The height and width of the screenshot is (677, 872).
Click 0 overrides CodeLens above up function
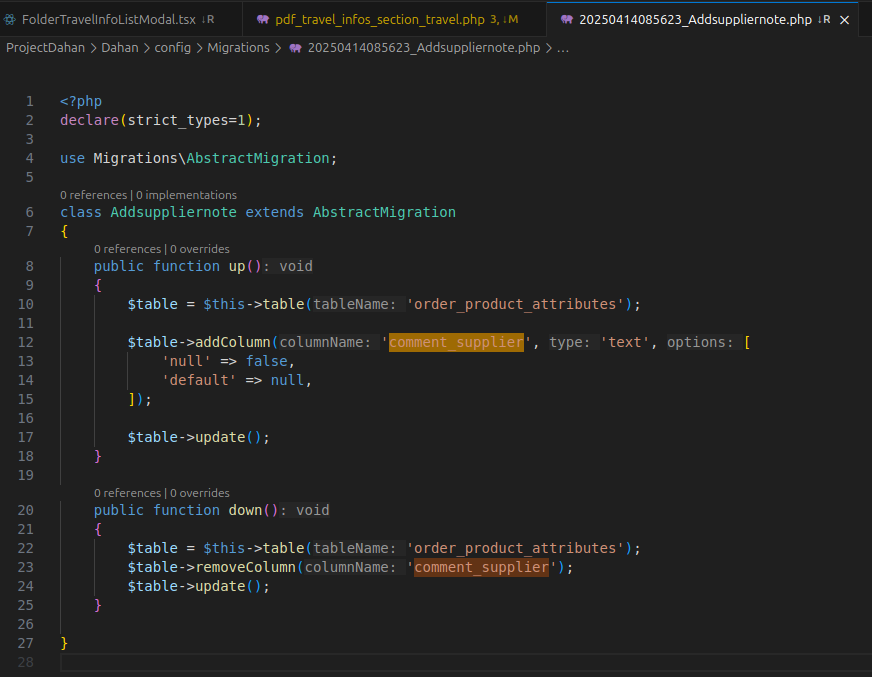tap(199, 249)
